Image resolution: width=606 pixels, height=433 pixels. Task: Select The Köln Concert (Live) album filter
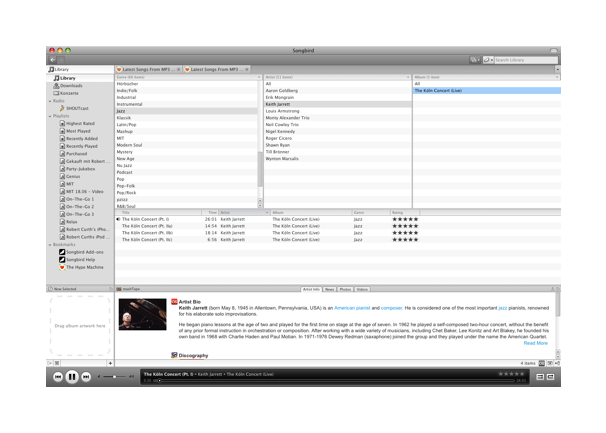point(487,90)
